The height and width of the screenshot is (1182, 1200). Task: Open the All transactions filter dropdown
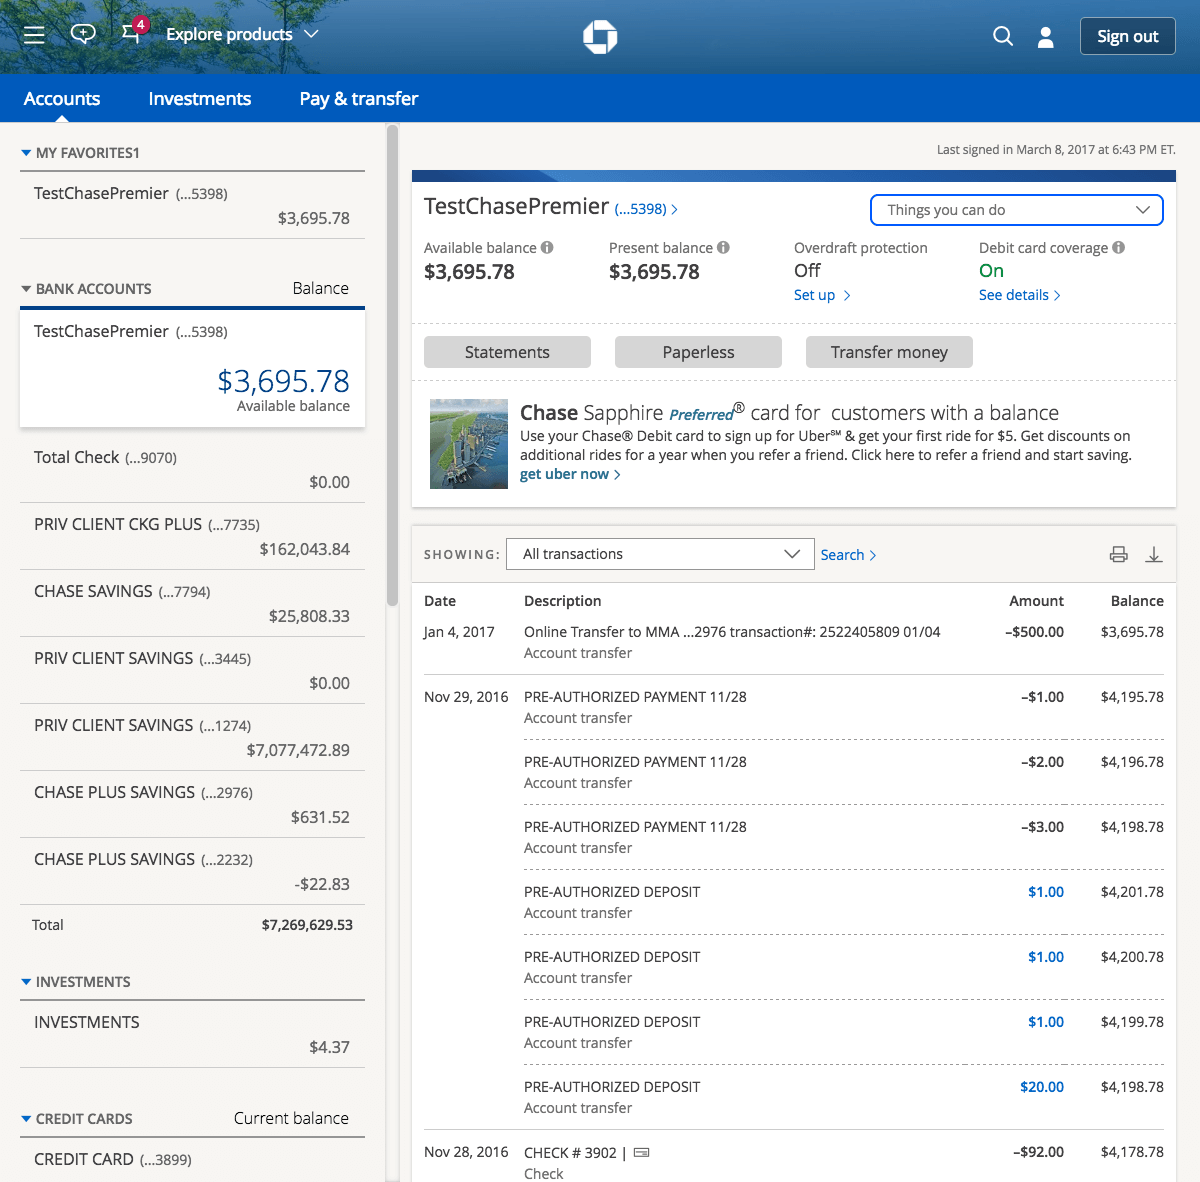click(660, 554)
